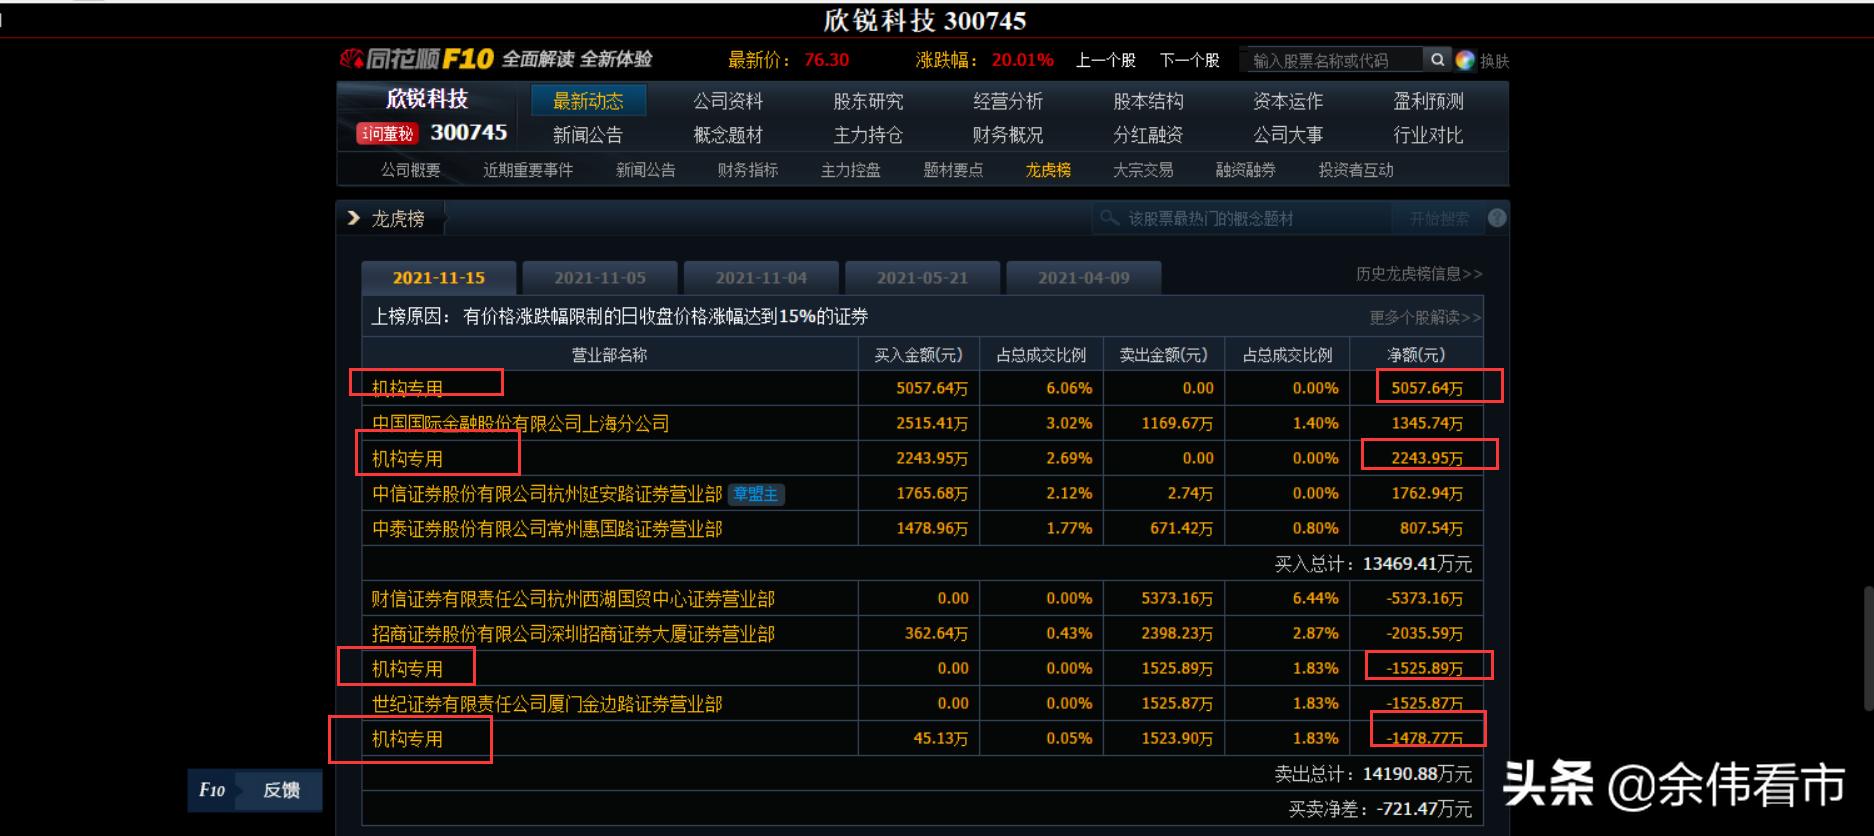This screenshot has height=836, width=1874.
Task: Click the 龙虎榜 section arrow icon
Action: coord(353,218)
